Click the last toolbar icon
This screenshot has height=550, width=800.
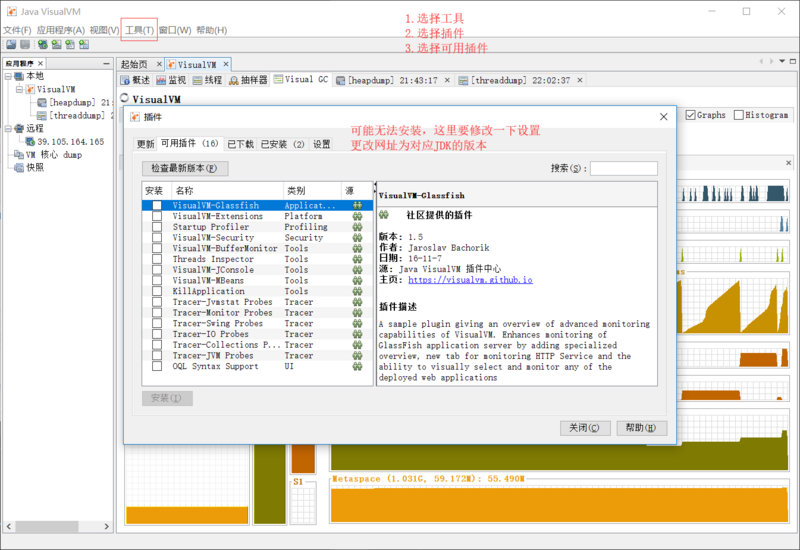tap(84, 44)
